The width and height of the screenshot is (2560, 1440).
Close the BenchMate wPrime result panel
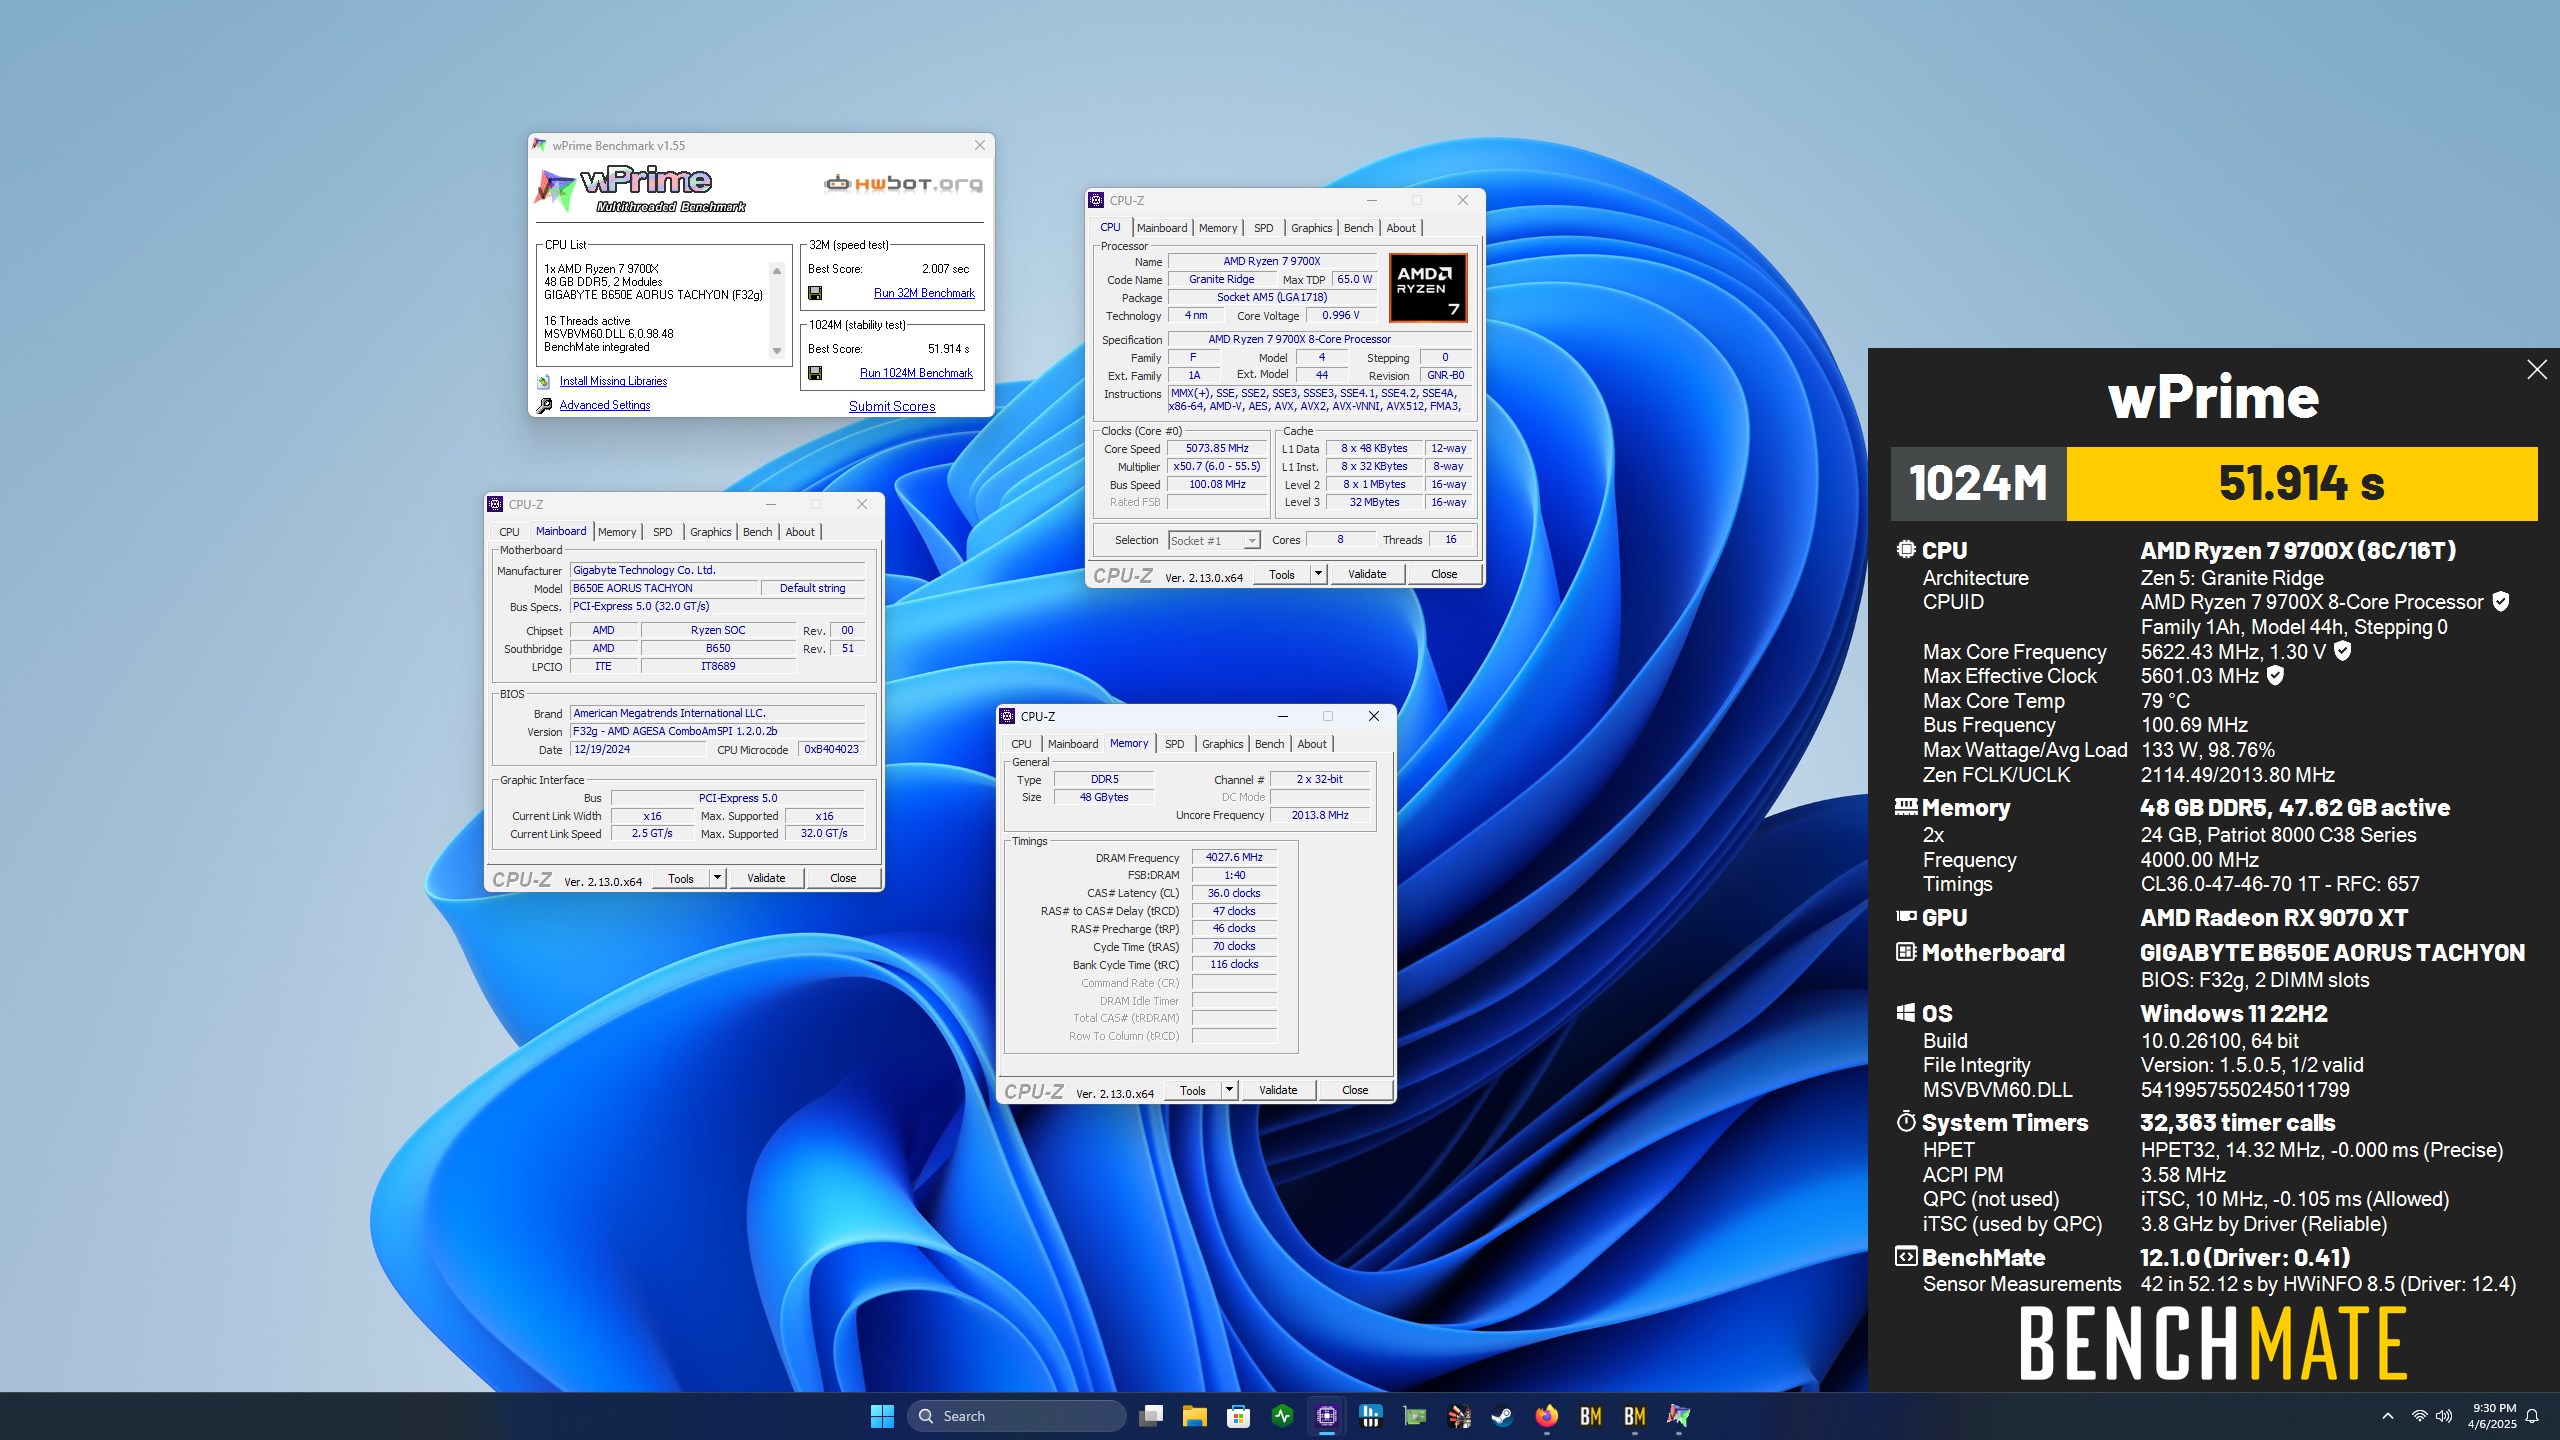click(x=2536, y=370)
